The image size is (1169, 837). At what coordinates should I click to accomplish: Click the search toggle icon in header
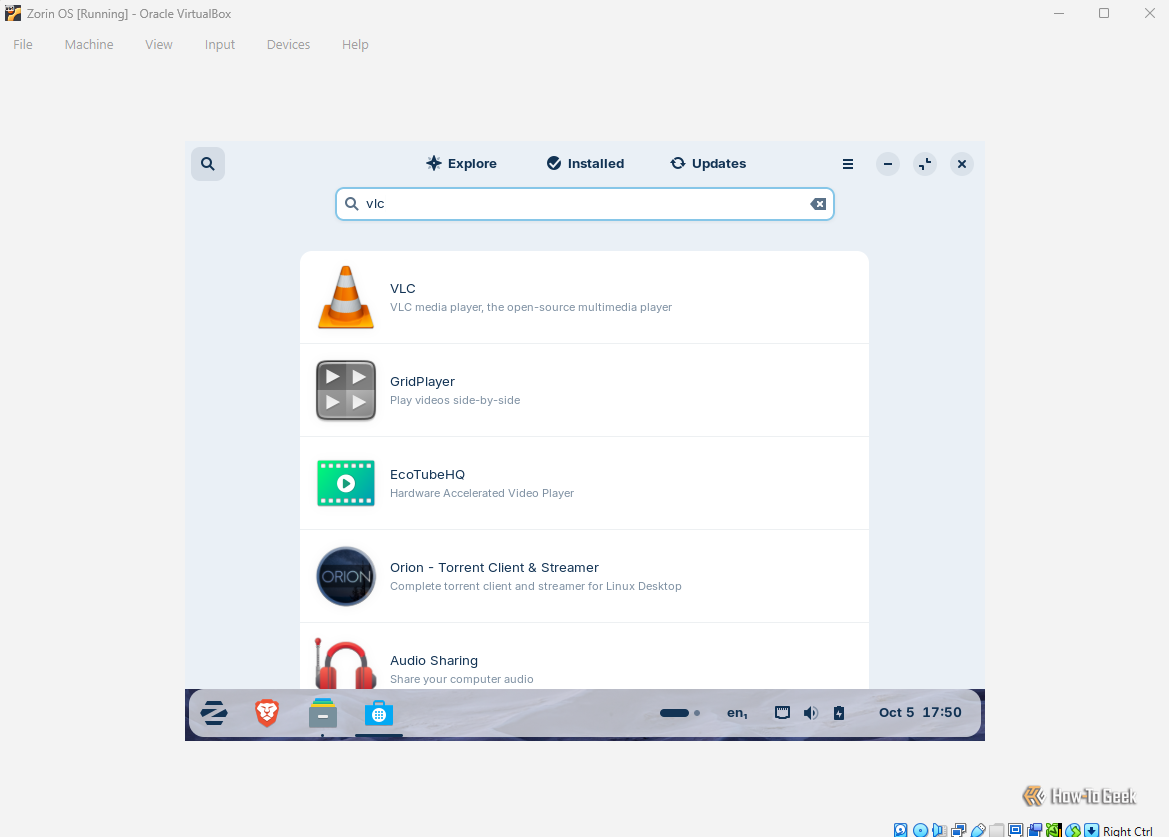tap(207, 164)
